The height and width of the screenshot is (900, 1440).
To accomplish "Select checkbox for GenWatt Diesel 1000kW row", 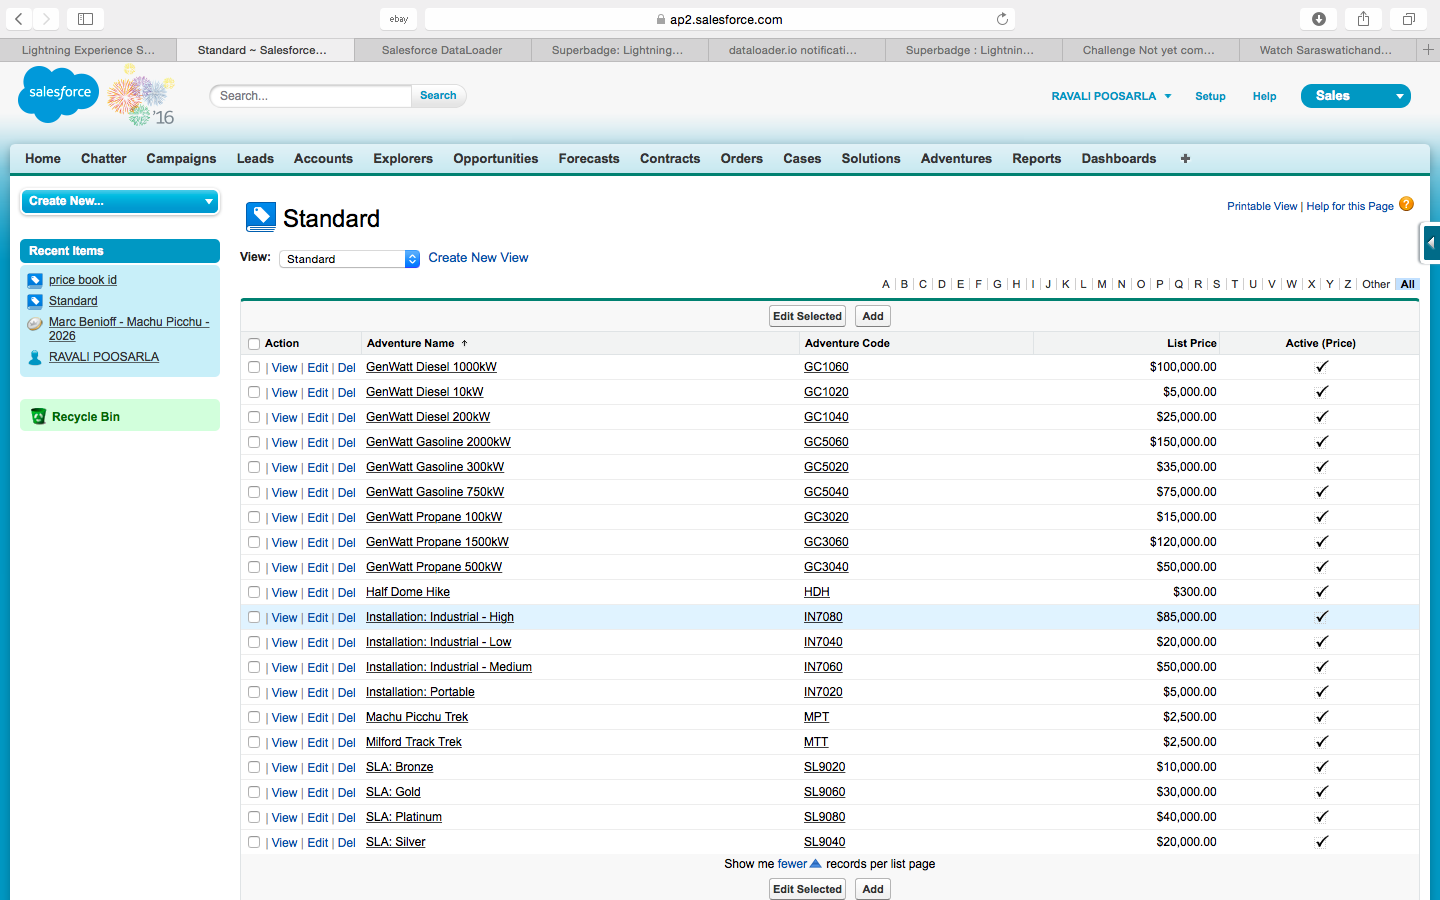I will (254, 368).
